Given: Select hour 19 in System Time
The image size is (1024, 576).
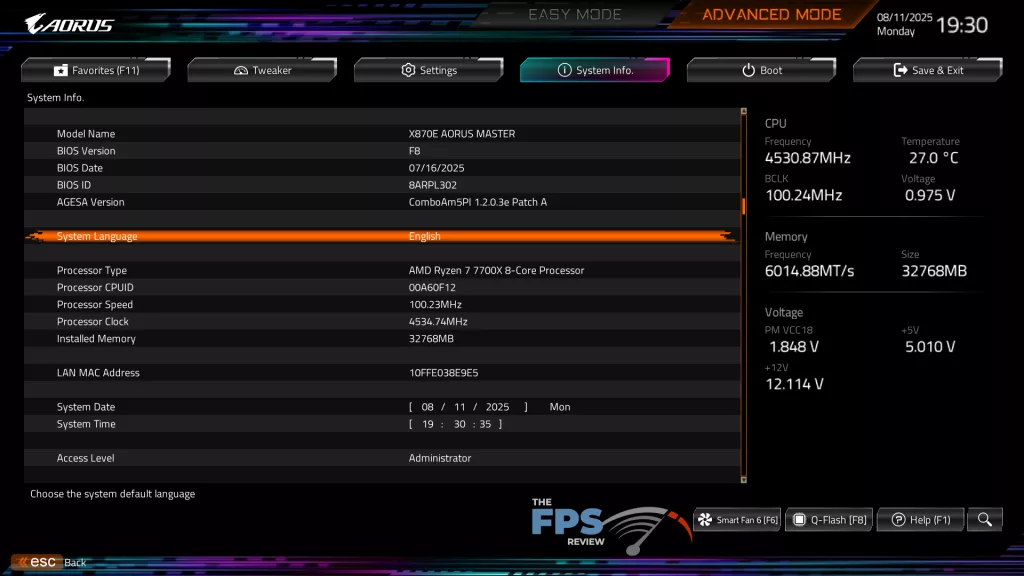Looking at the screenshot, I should tap(427, 424).
